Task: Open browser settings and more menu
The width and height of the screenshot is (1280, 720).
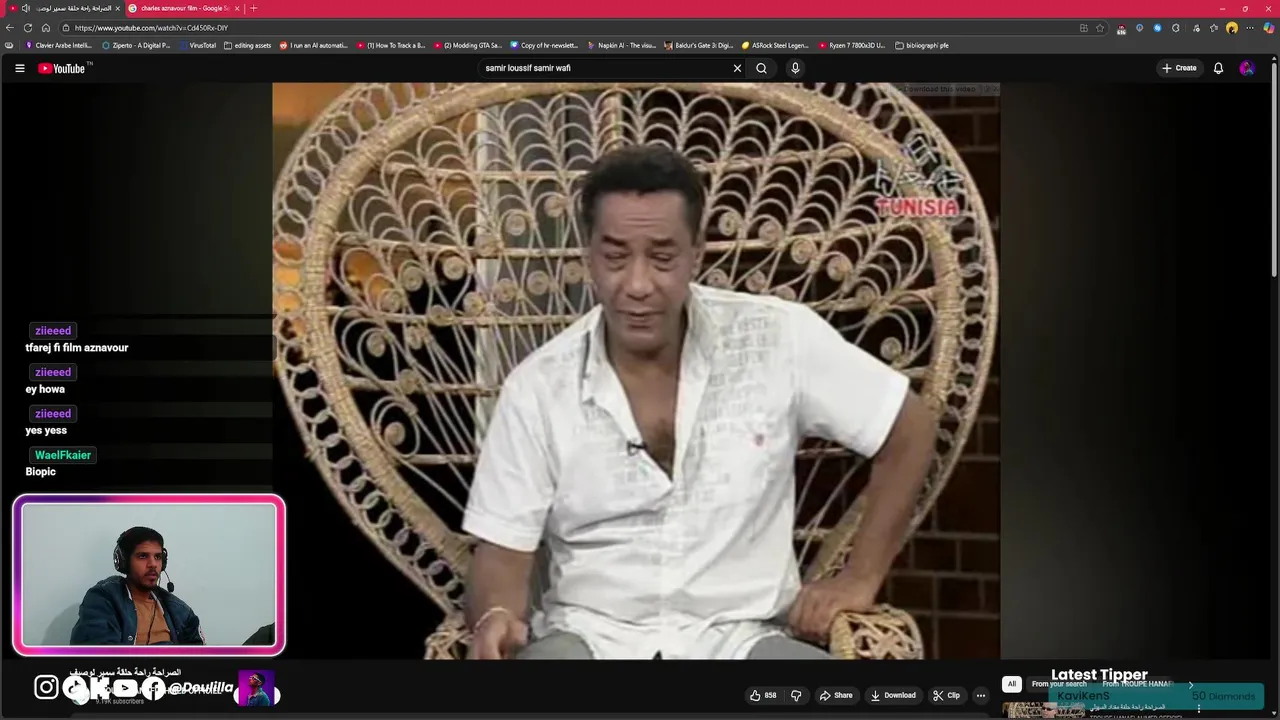Action: [x=1250, y=28]
